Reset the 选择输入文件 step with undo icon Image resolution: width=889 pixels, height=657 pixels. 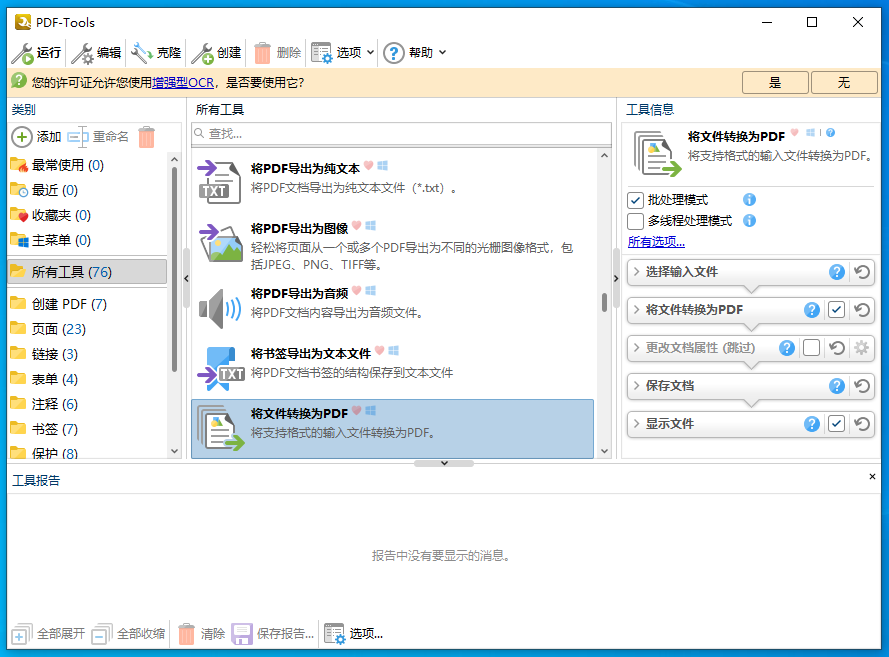point(862,272)
